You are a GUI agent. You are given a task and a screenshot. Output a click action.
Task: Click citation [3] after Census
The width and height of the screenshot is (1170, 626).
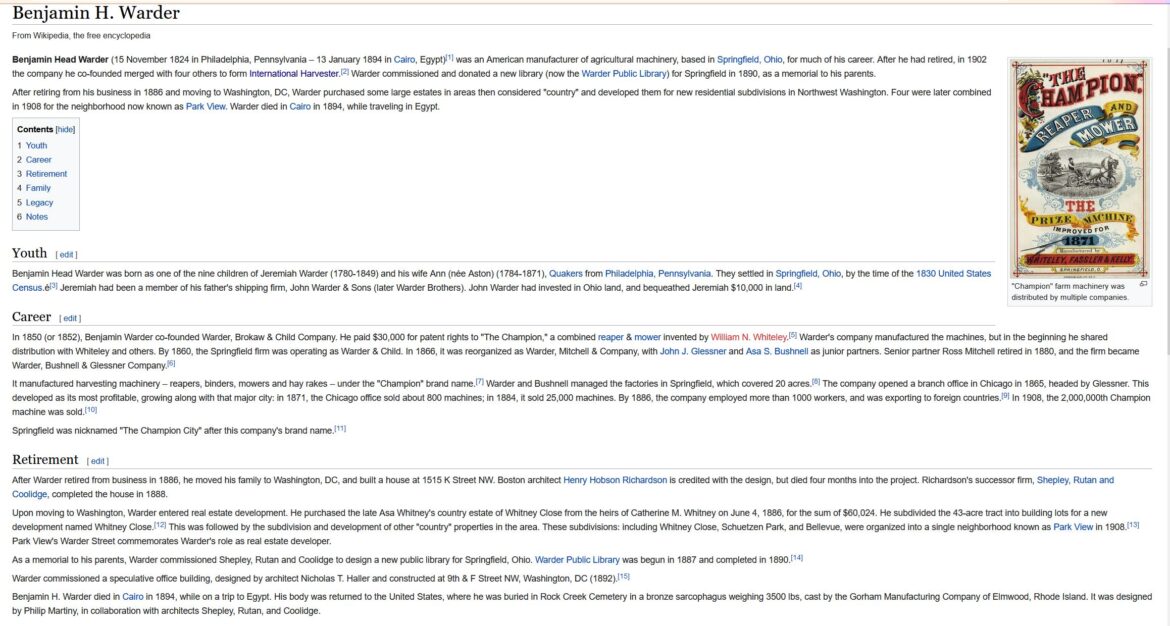53,286
